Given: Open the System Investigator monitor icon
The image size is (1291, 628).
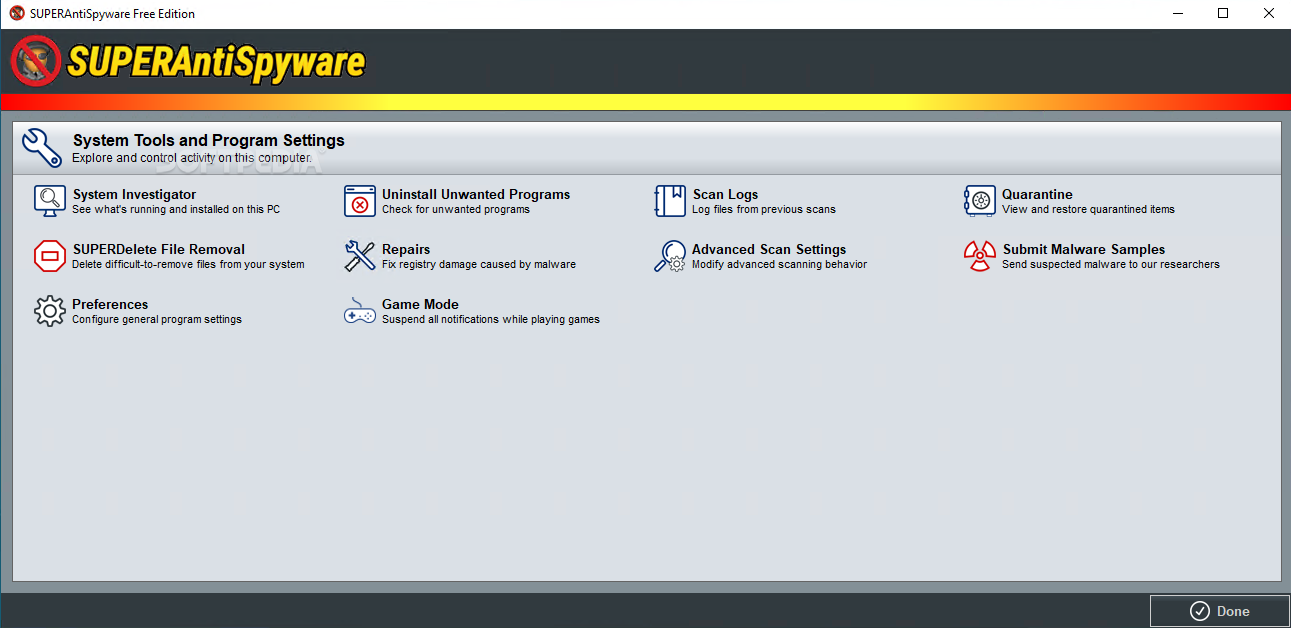Looking at the screenshot, I should (49, 201).
